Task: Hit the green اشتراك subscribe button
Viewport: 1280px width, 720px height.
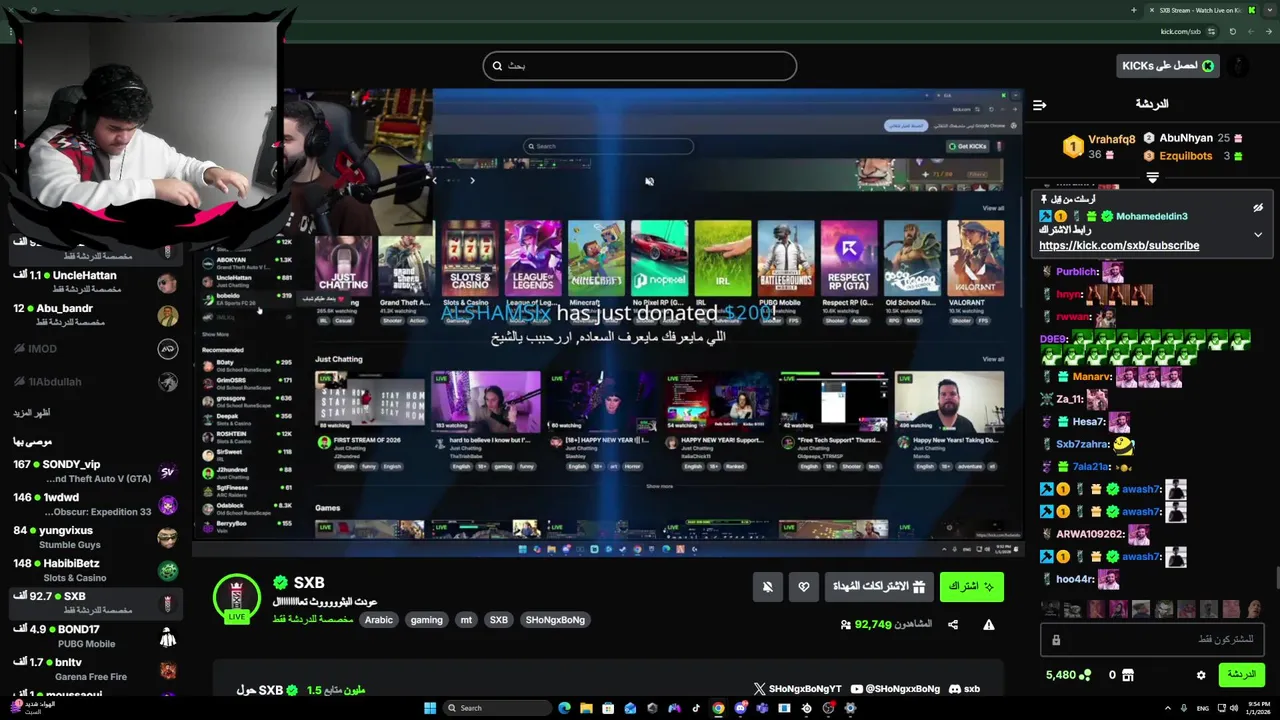Action: 971,587
